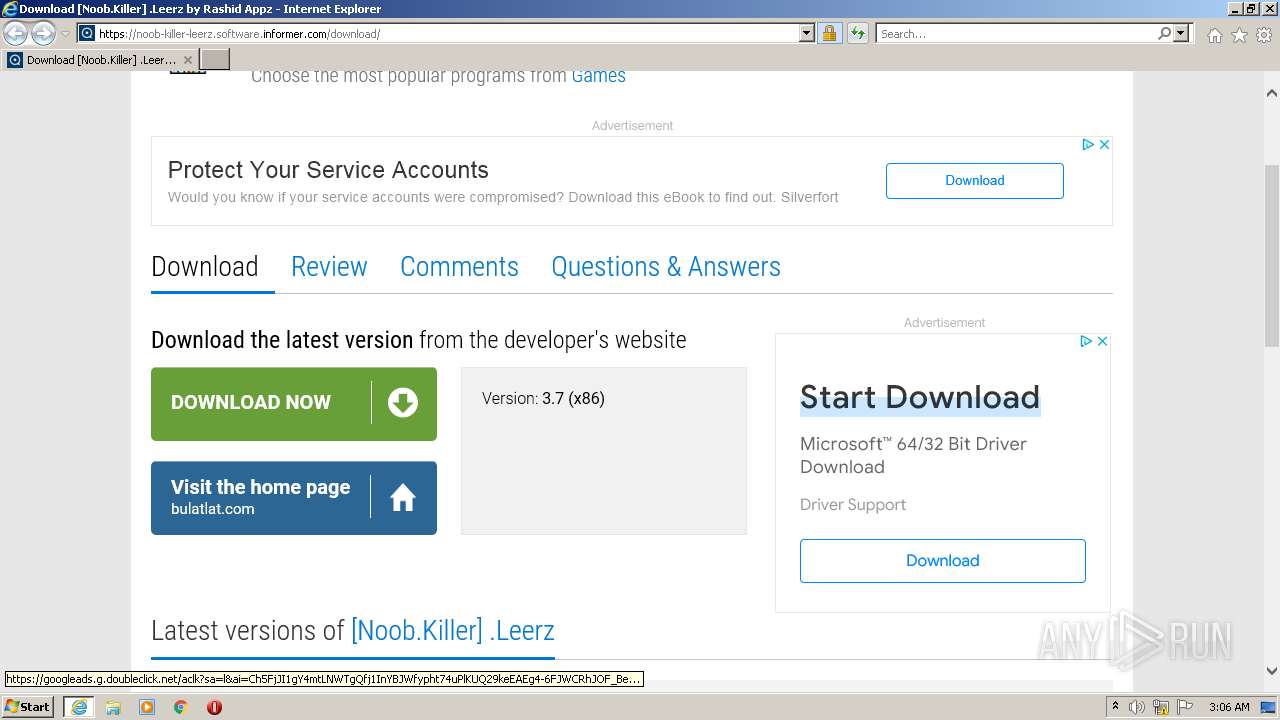Open the Action Center flag icon

tap(1185, 707)
